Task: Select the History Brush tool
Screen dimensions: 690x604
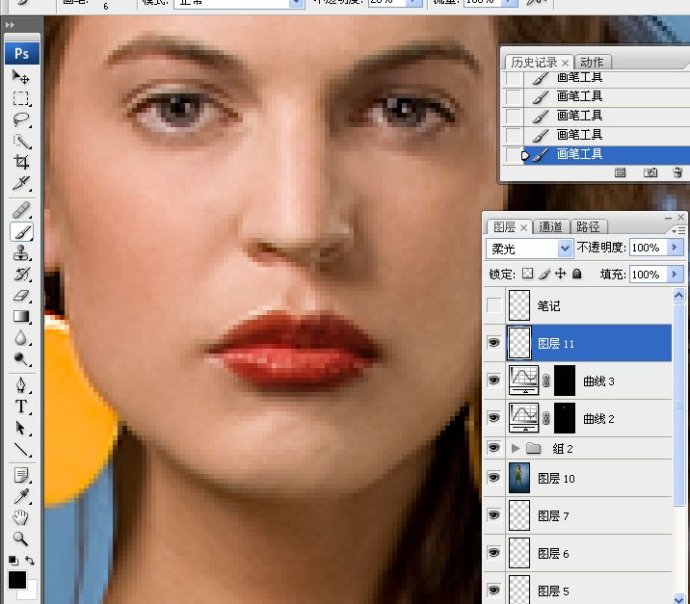Action: coord(21,274)
